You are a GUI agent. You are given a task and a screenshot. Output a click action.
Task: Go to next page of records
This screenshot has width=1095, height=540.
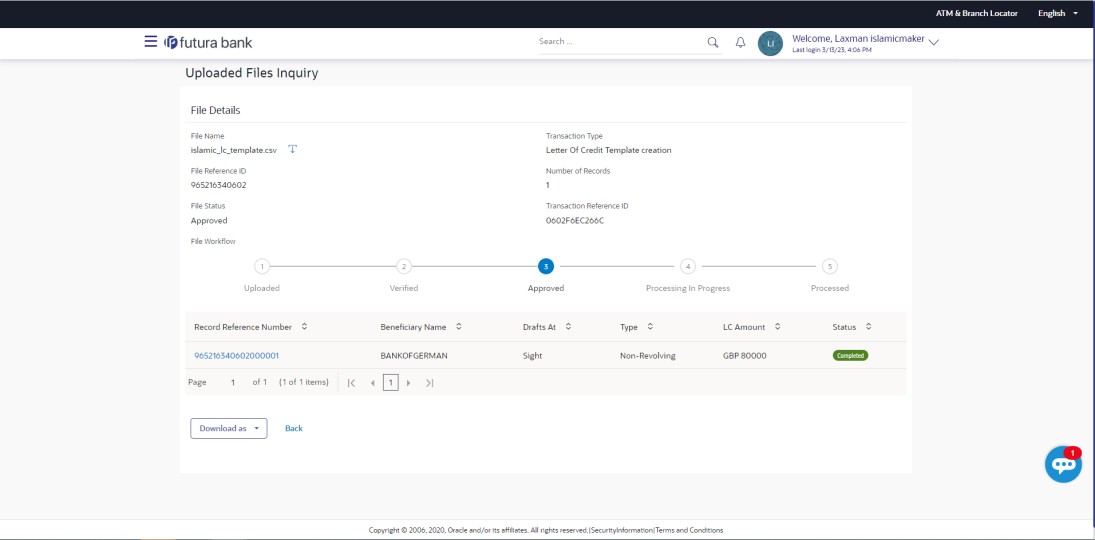point(409,383)
